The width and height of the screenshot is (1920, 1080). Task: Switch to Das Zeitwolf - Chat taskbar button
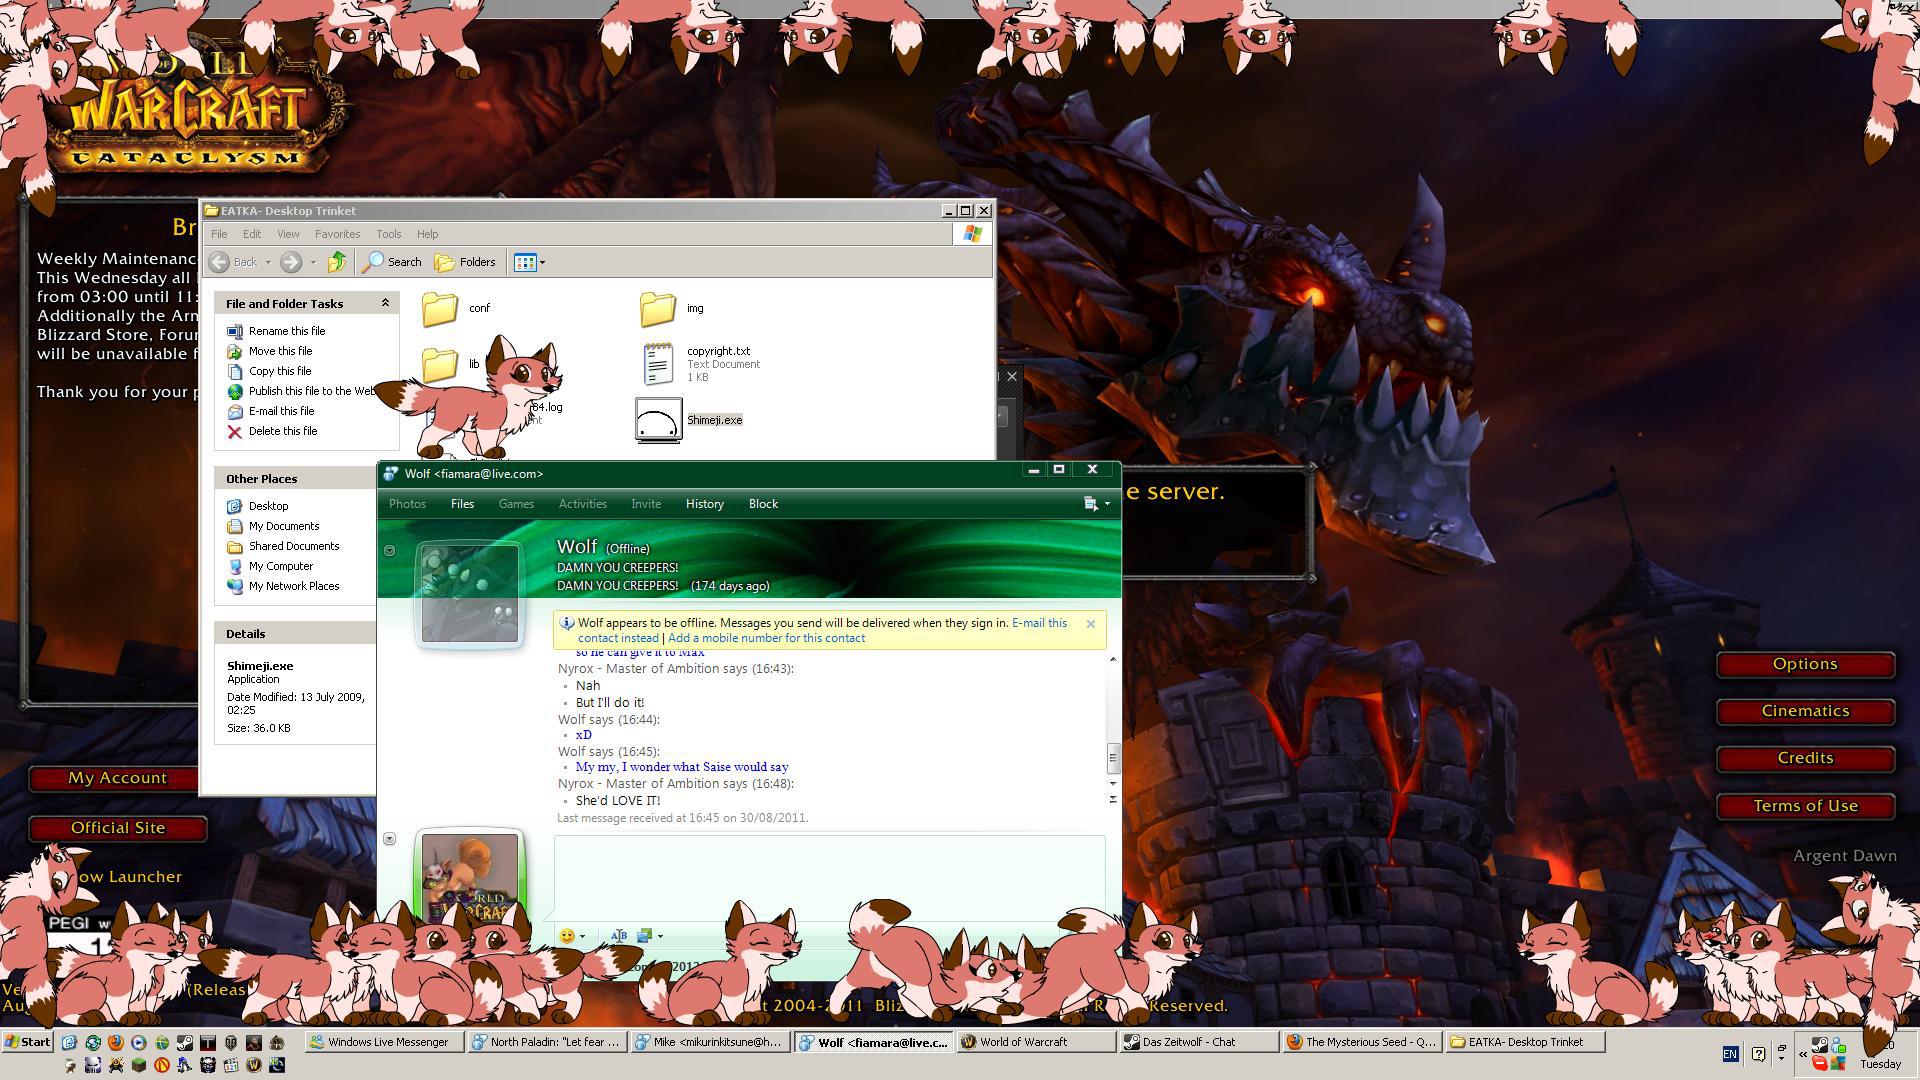[x=1198, y=1042]
